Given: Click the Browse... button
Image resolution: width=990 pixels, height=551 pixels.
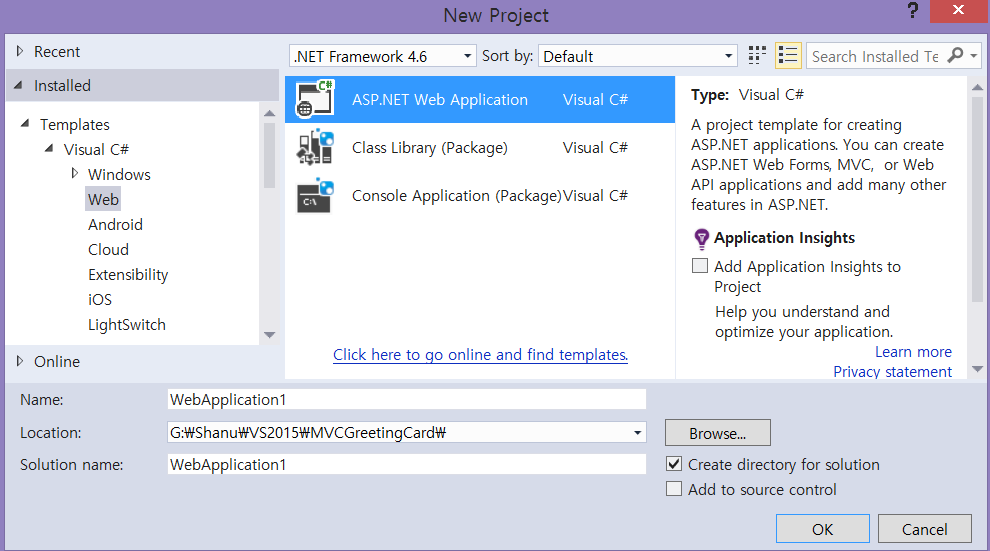Looking at the screenshot, I should click(x=717, y=433).
